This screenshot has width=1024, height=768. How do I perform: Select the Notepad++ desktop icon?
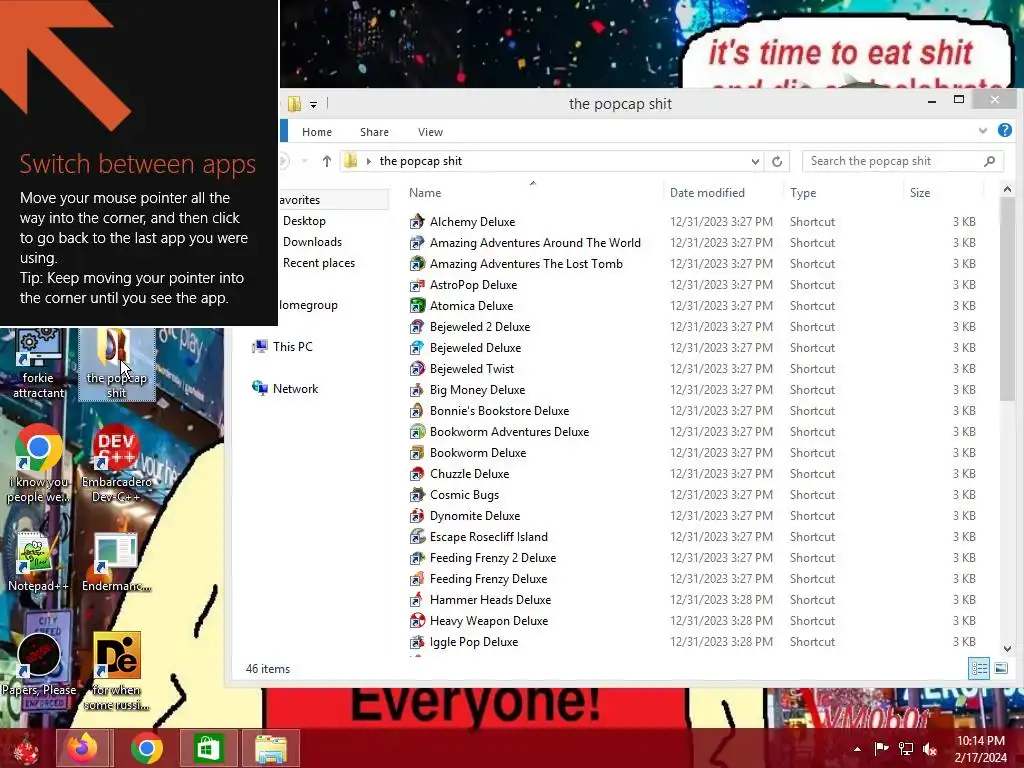click(38, 560)
